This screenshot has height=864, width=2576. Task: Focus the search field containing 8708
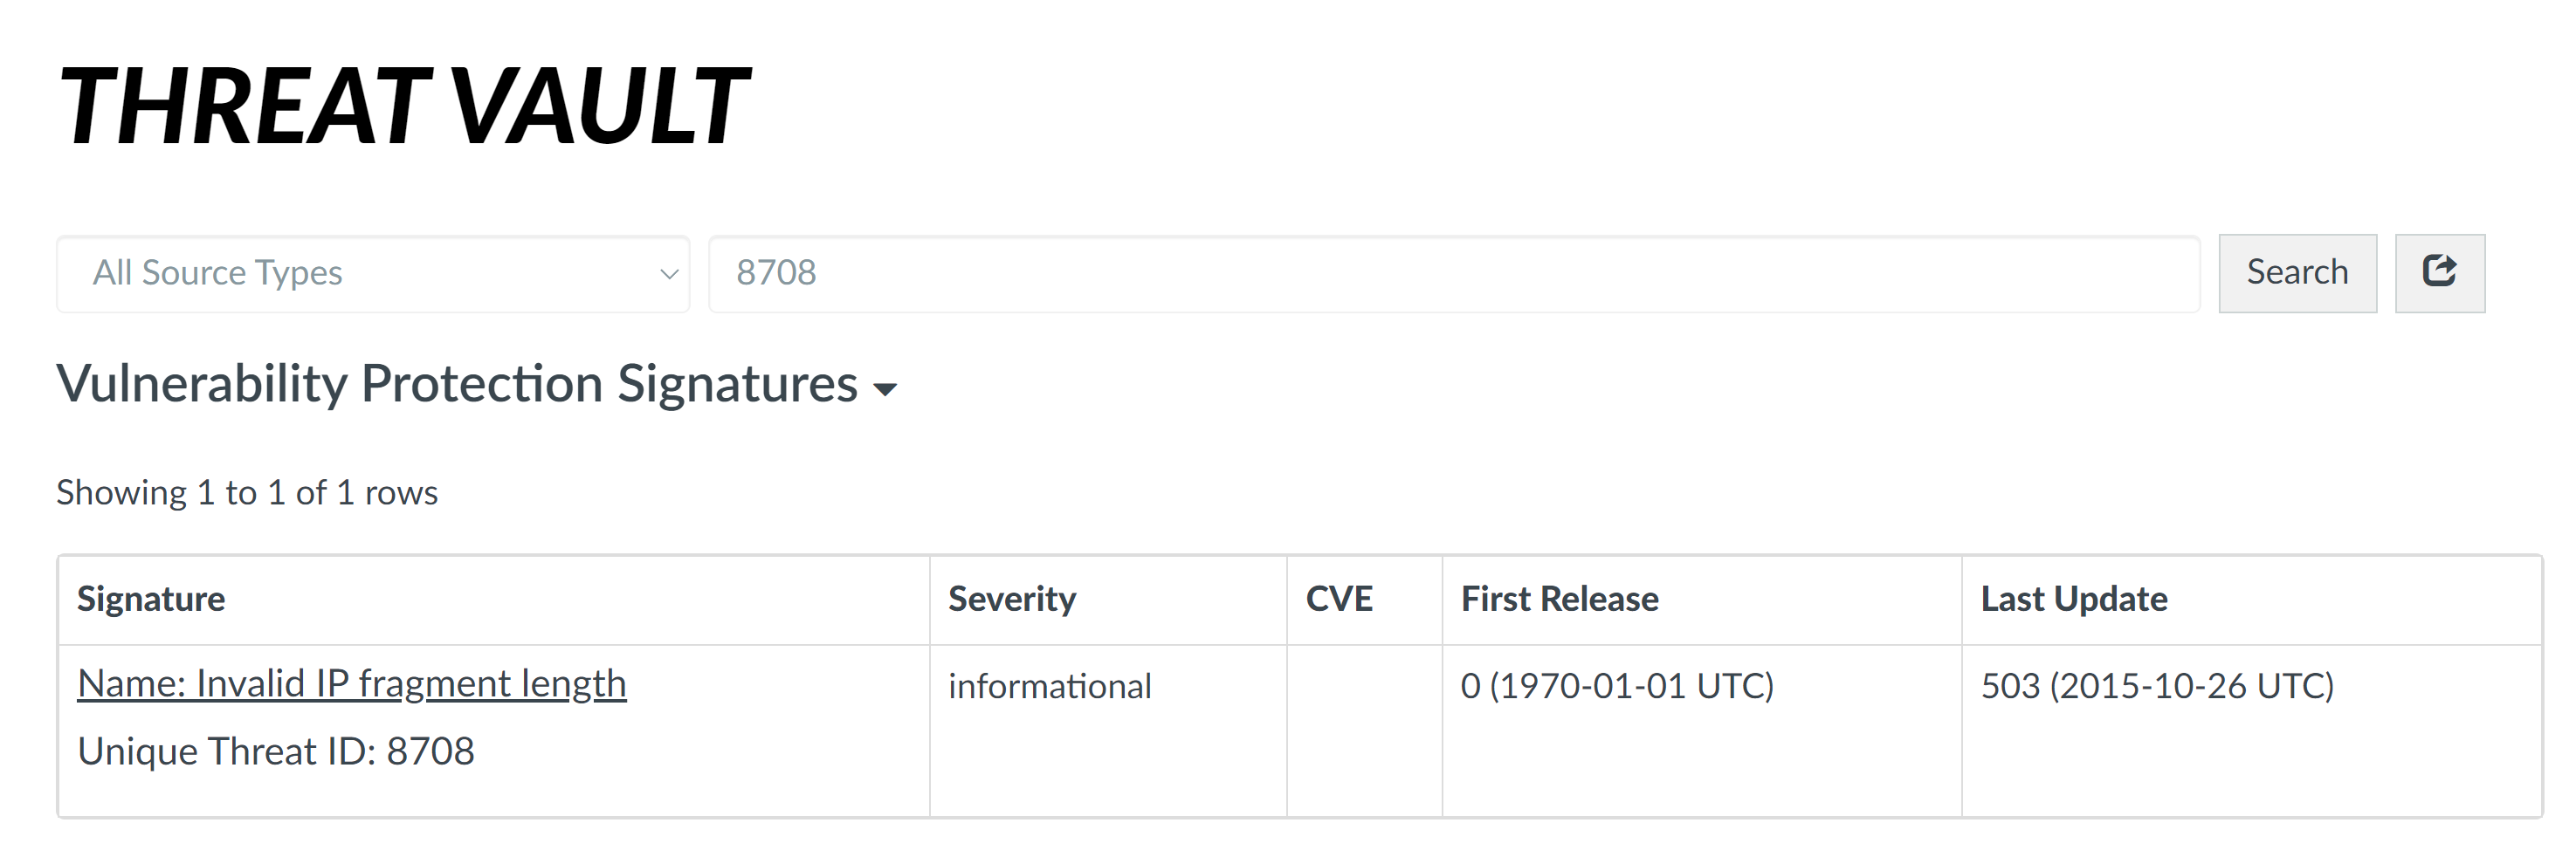[x=1453, y=273]
